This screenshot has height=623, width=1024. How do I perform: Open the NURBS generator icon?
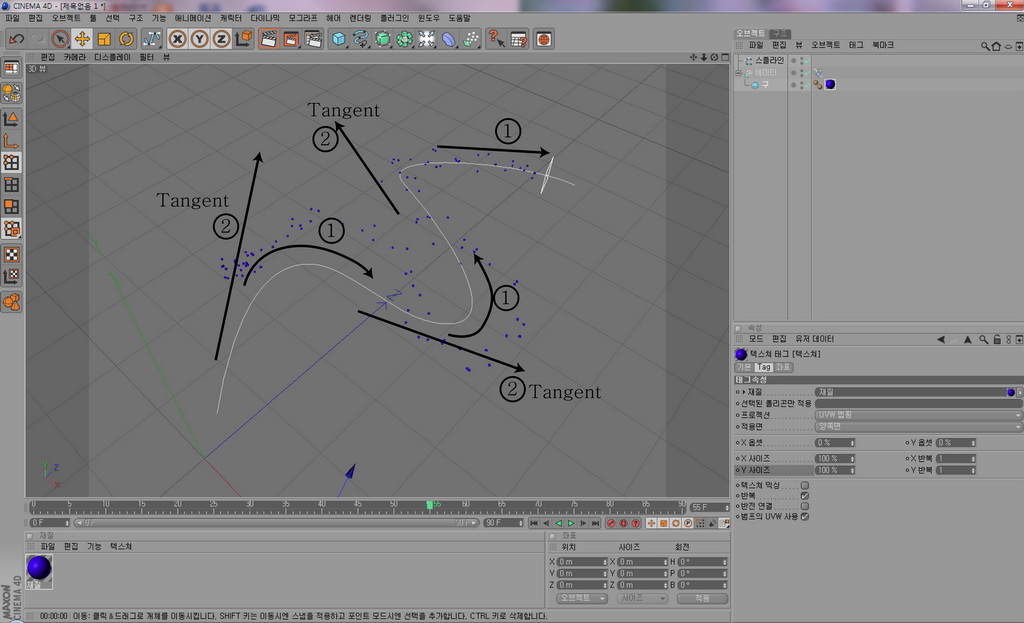(x=383, y=39)
